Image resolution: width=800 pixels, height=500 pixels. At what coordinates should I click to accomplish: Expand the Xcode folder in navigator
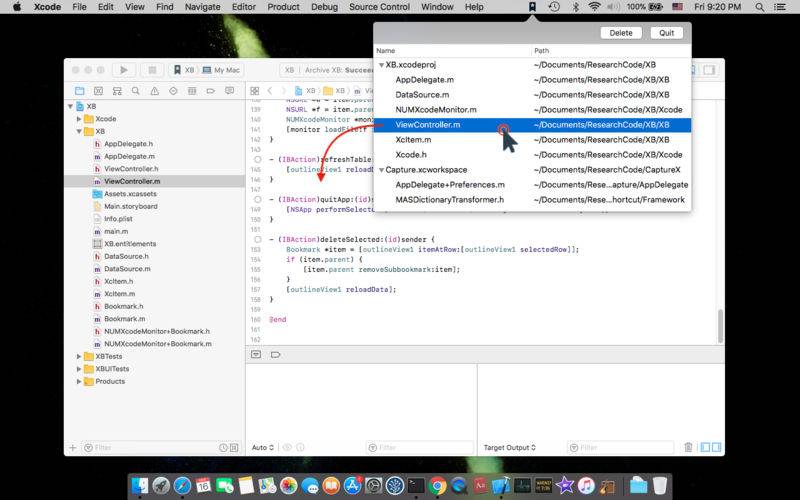(79, 119)
